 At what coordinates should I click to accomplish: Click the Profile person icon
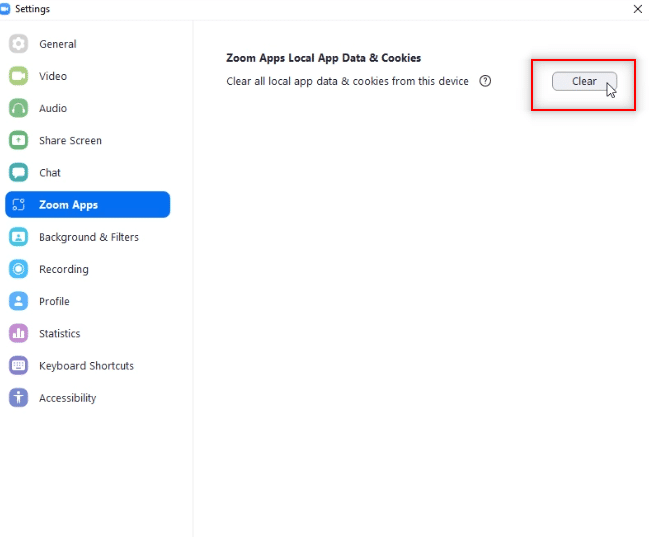[19, 301]
